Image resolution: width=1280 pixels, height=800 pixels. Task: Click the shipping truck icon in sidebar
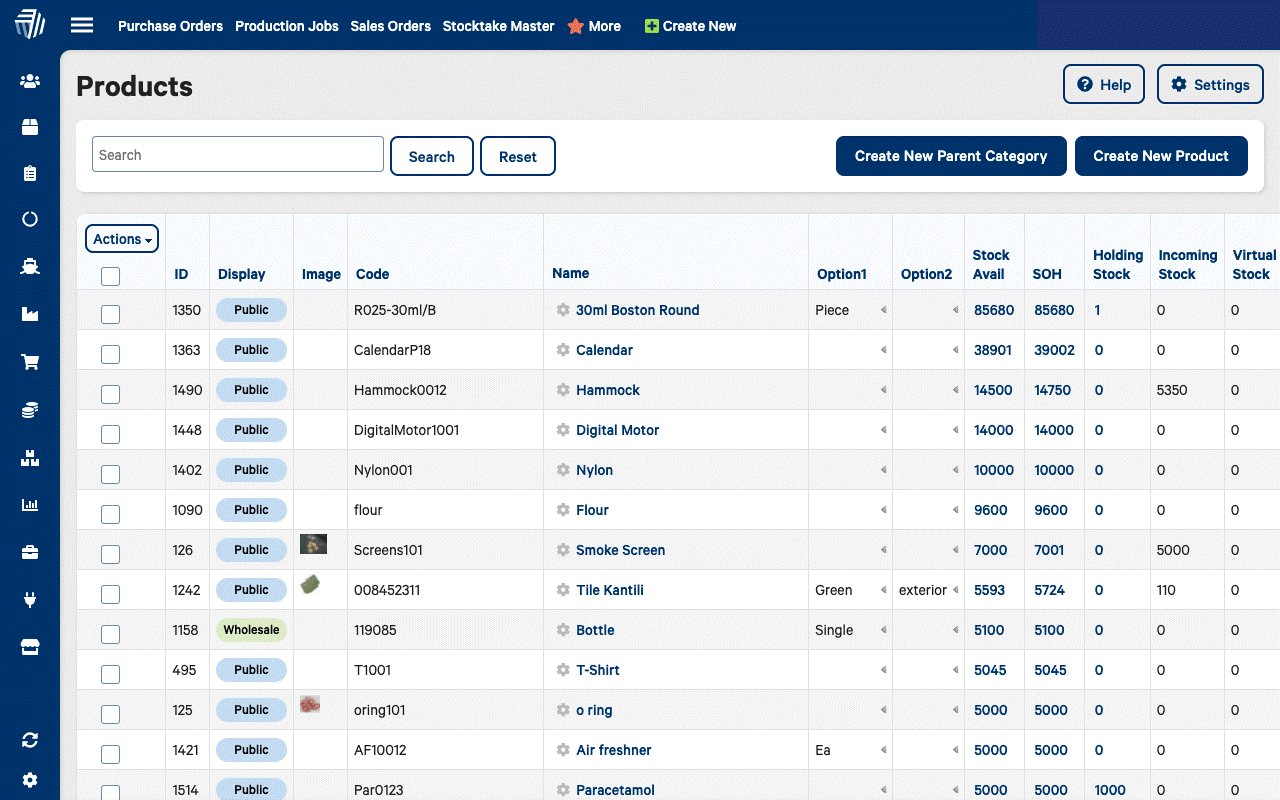pyautogui.click(x=29, y=266)
